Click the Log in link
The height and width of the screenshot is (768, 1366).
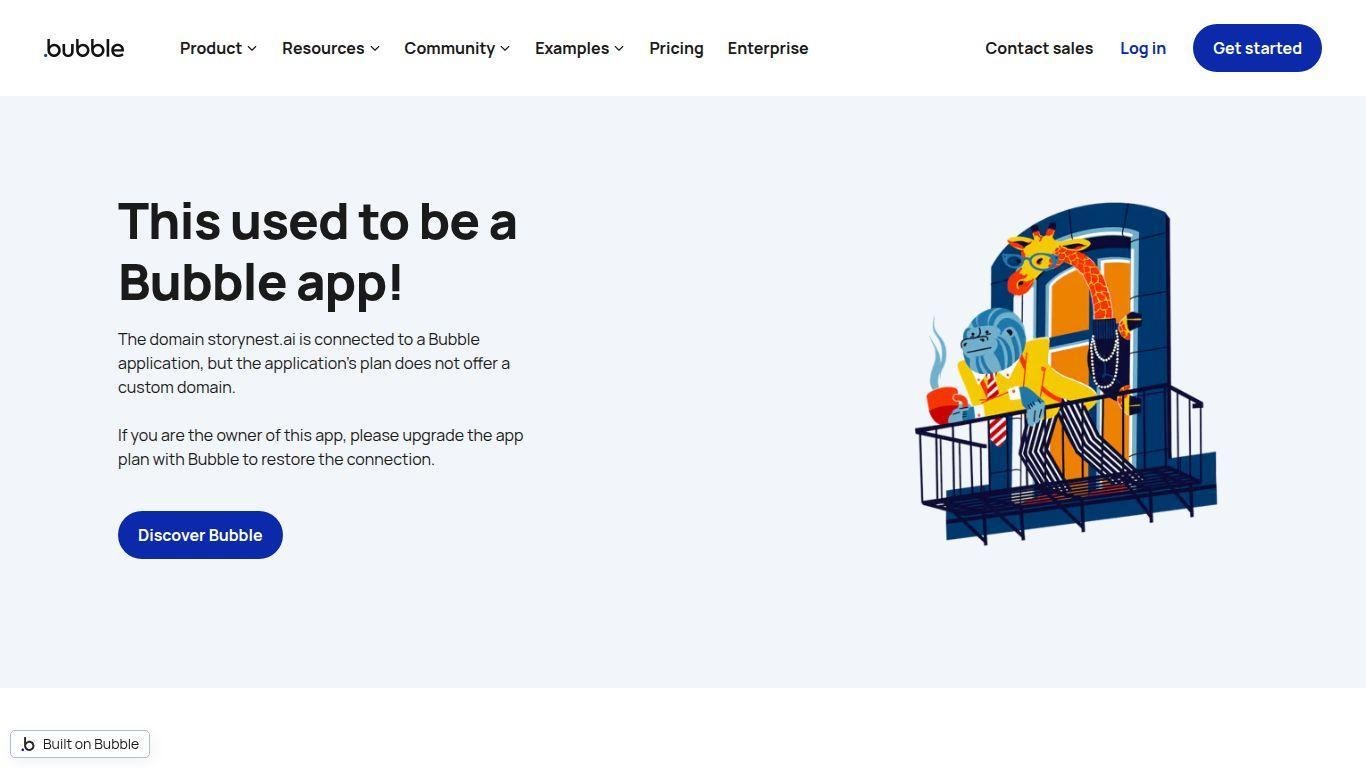click(x=1143, y=48)
